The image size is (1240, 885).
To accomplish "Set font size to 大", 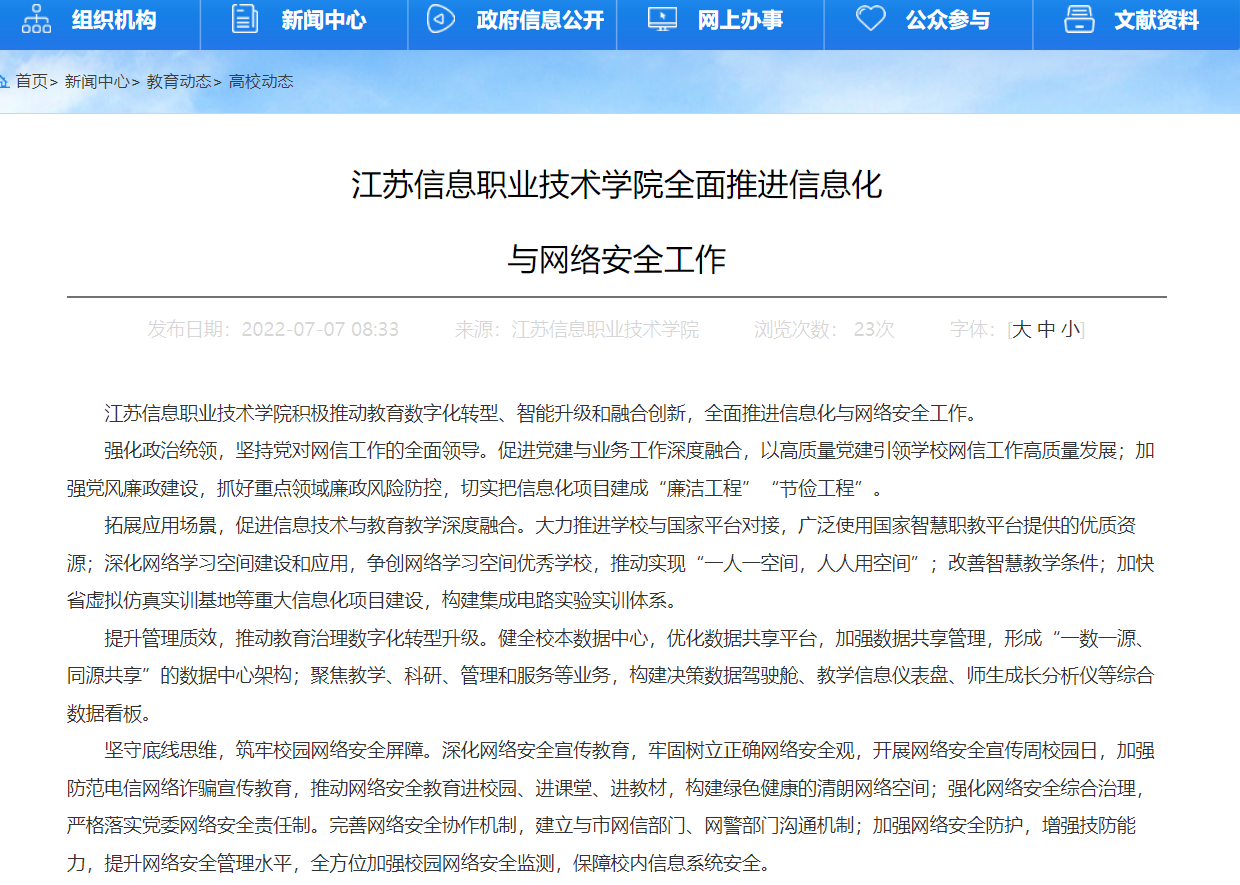I will [x=1021, y=330].
